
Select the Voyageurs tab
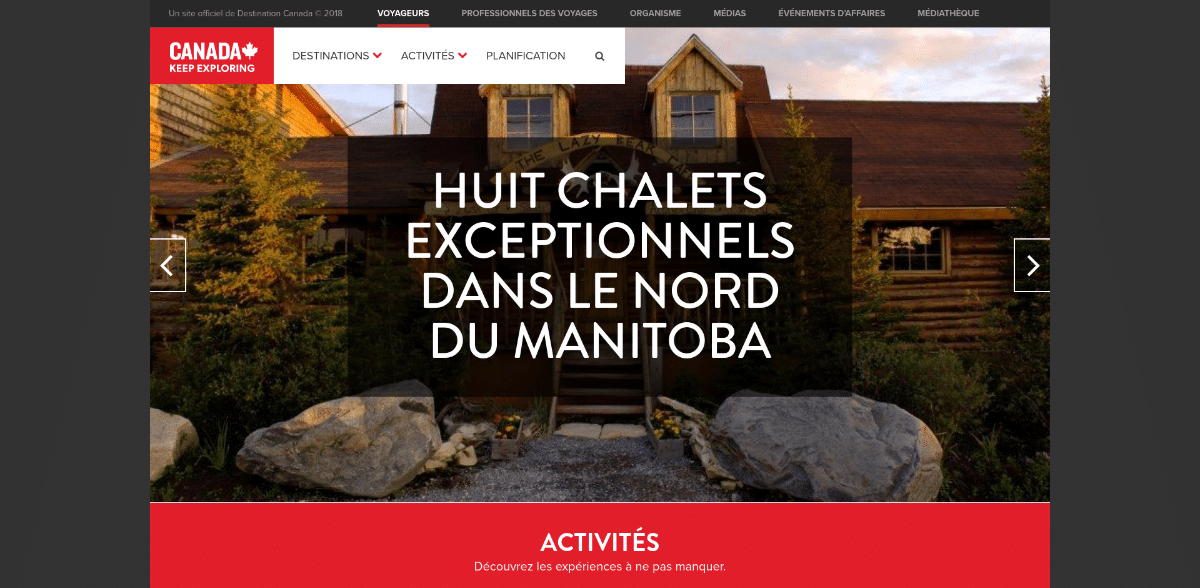403,13
